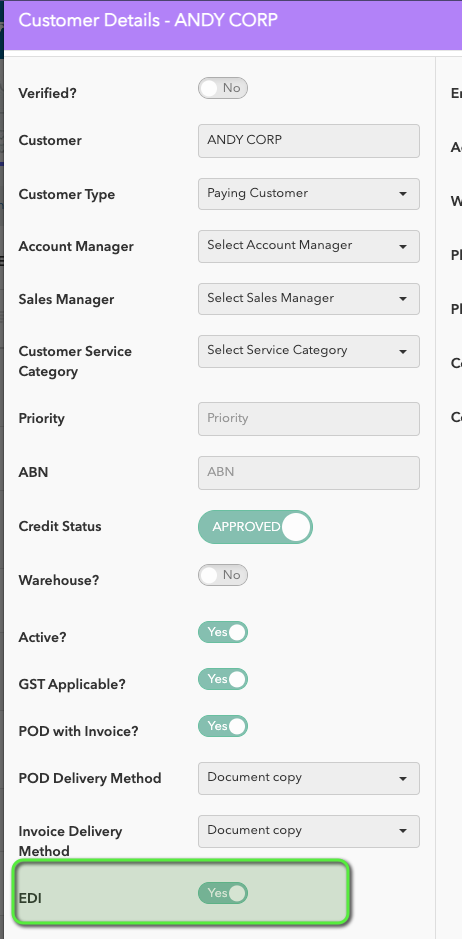462x939 pixels.
Task: Expand the Select Service Category dropdown
Action: [x=309, y=351]
